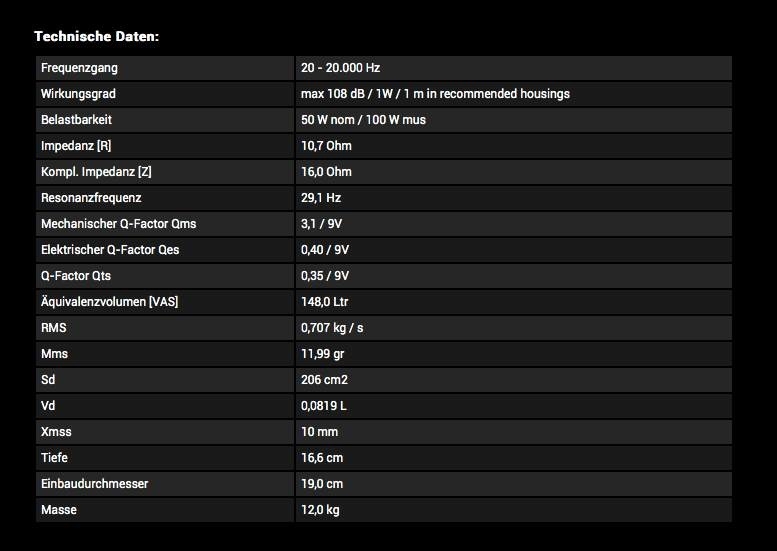
Task: Select the '50 W nom / 100 W mus' value
Action: click(363, 120)
